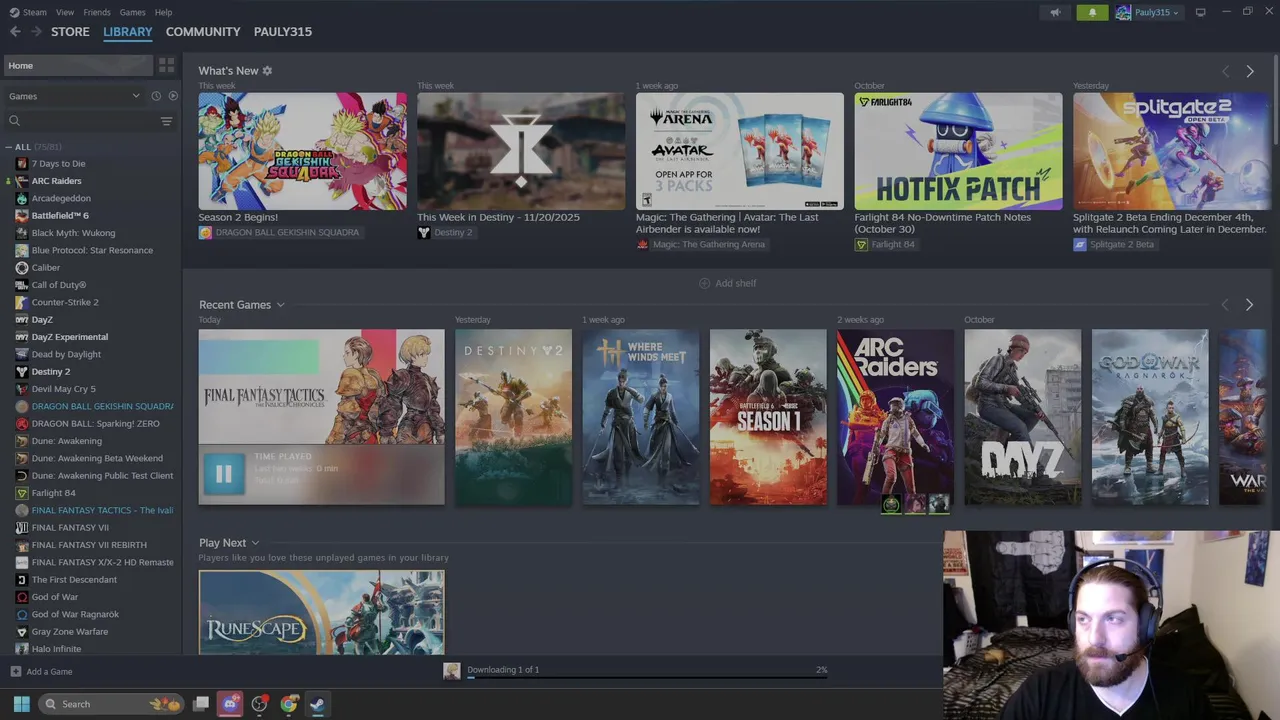Open the Help menu
The width and height of the screenshot is (1280, 720).
163,12
